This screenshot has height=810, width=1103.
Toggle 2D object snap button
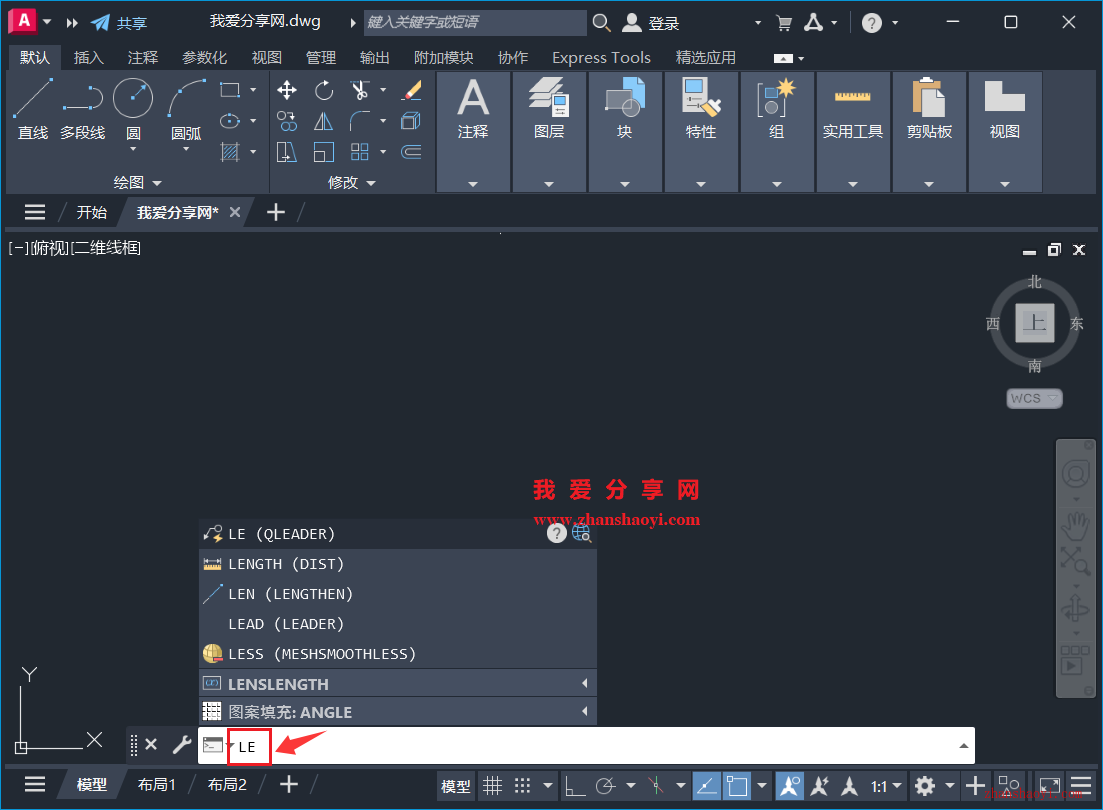click(x=737, y=785)
